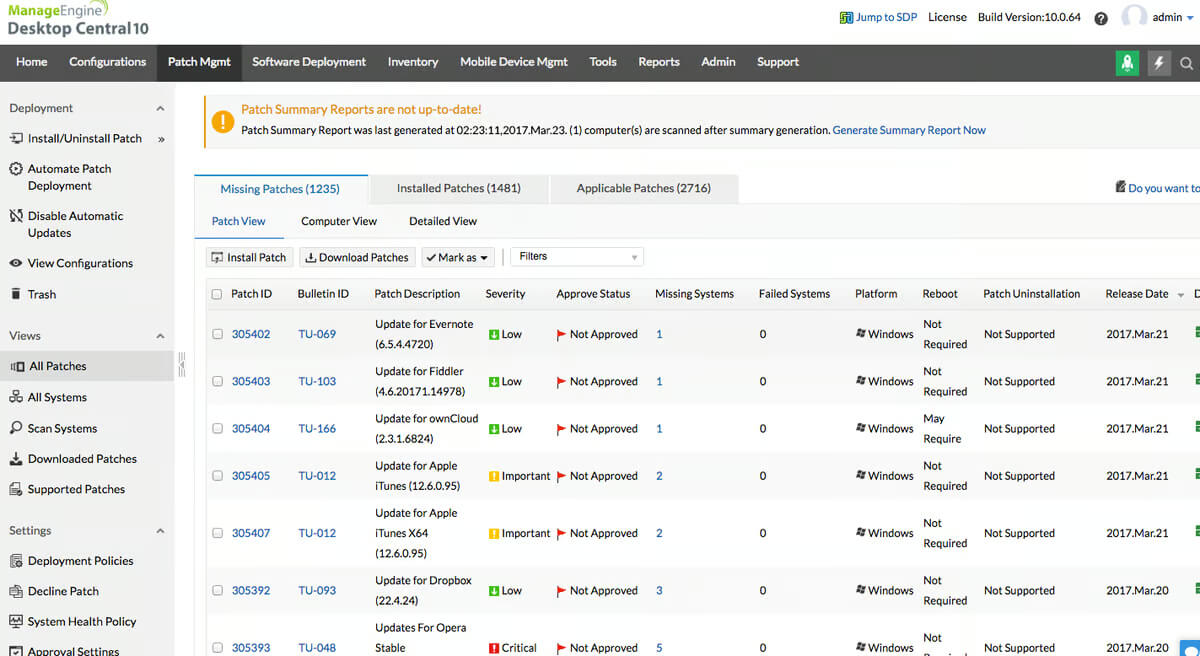Click the Install Patch button

coord(249,257)
